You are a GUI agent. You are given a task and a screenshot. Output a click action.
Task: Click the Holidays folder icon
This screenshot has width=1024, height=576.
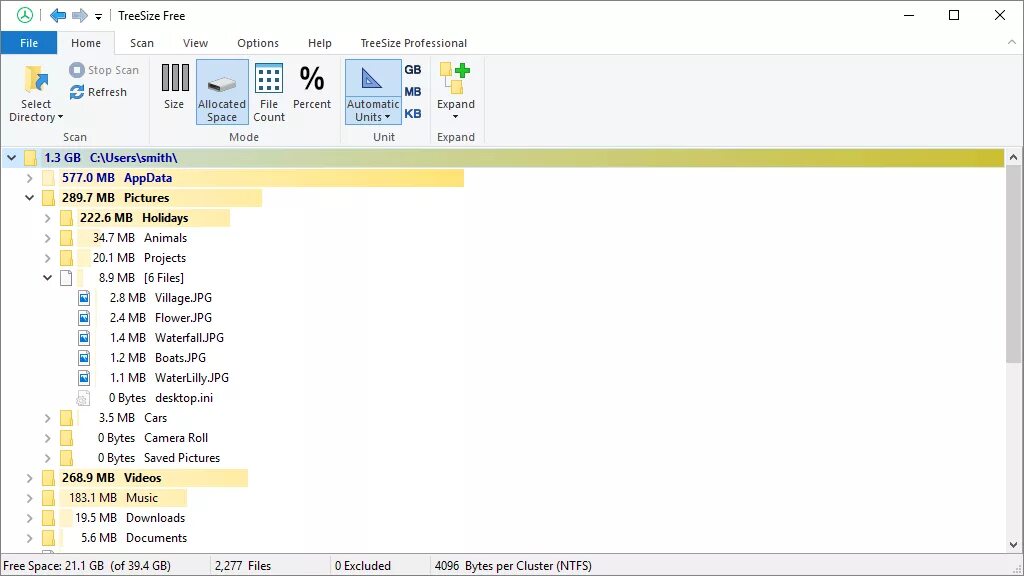click(x=66, y=218)
